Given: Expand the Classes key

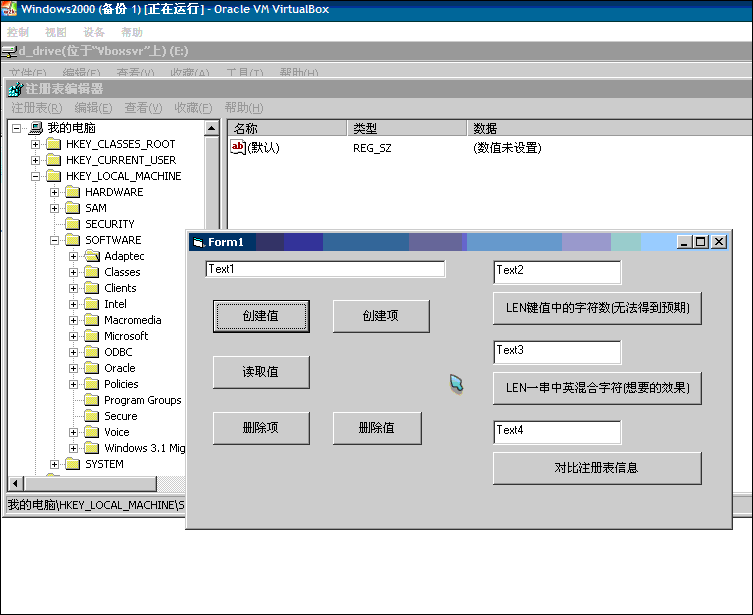Looking at the screenshot, I should [x=73, y=272].
